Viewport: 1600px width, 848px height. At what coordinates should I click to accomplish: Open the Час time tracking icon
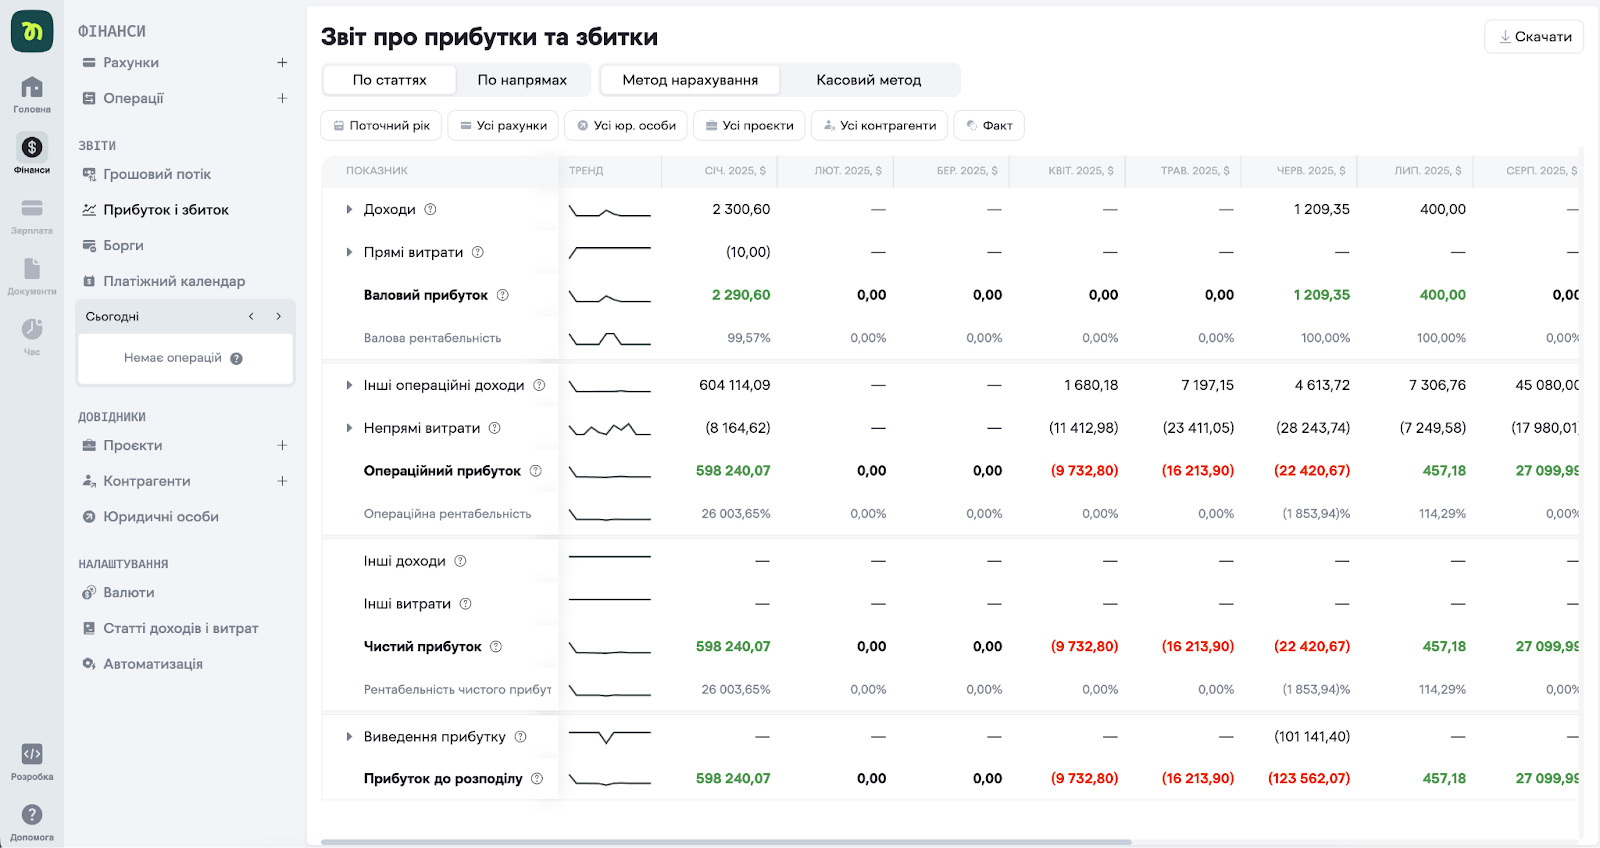click(32, 330)
